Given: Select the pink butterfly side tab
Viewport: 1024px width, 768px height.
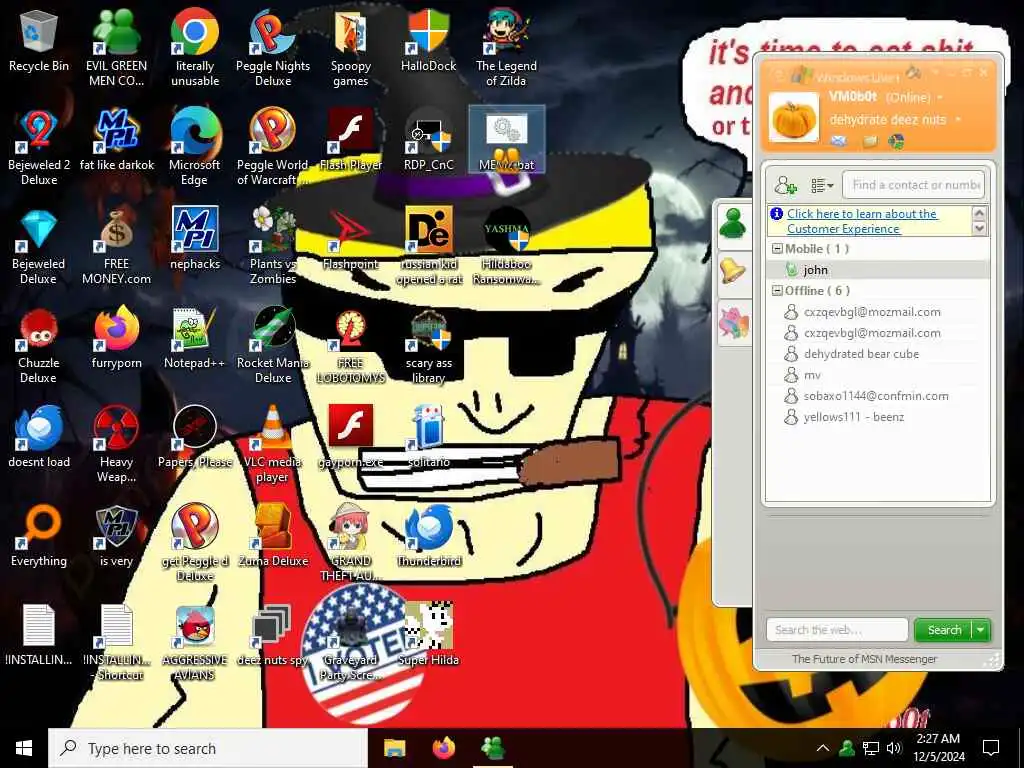Looking at the screenshot, I should coord(733,323).
